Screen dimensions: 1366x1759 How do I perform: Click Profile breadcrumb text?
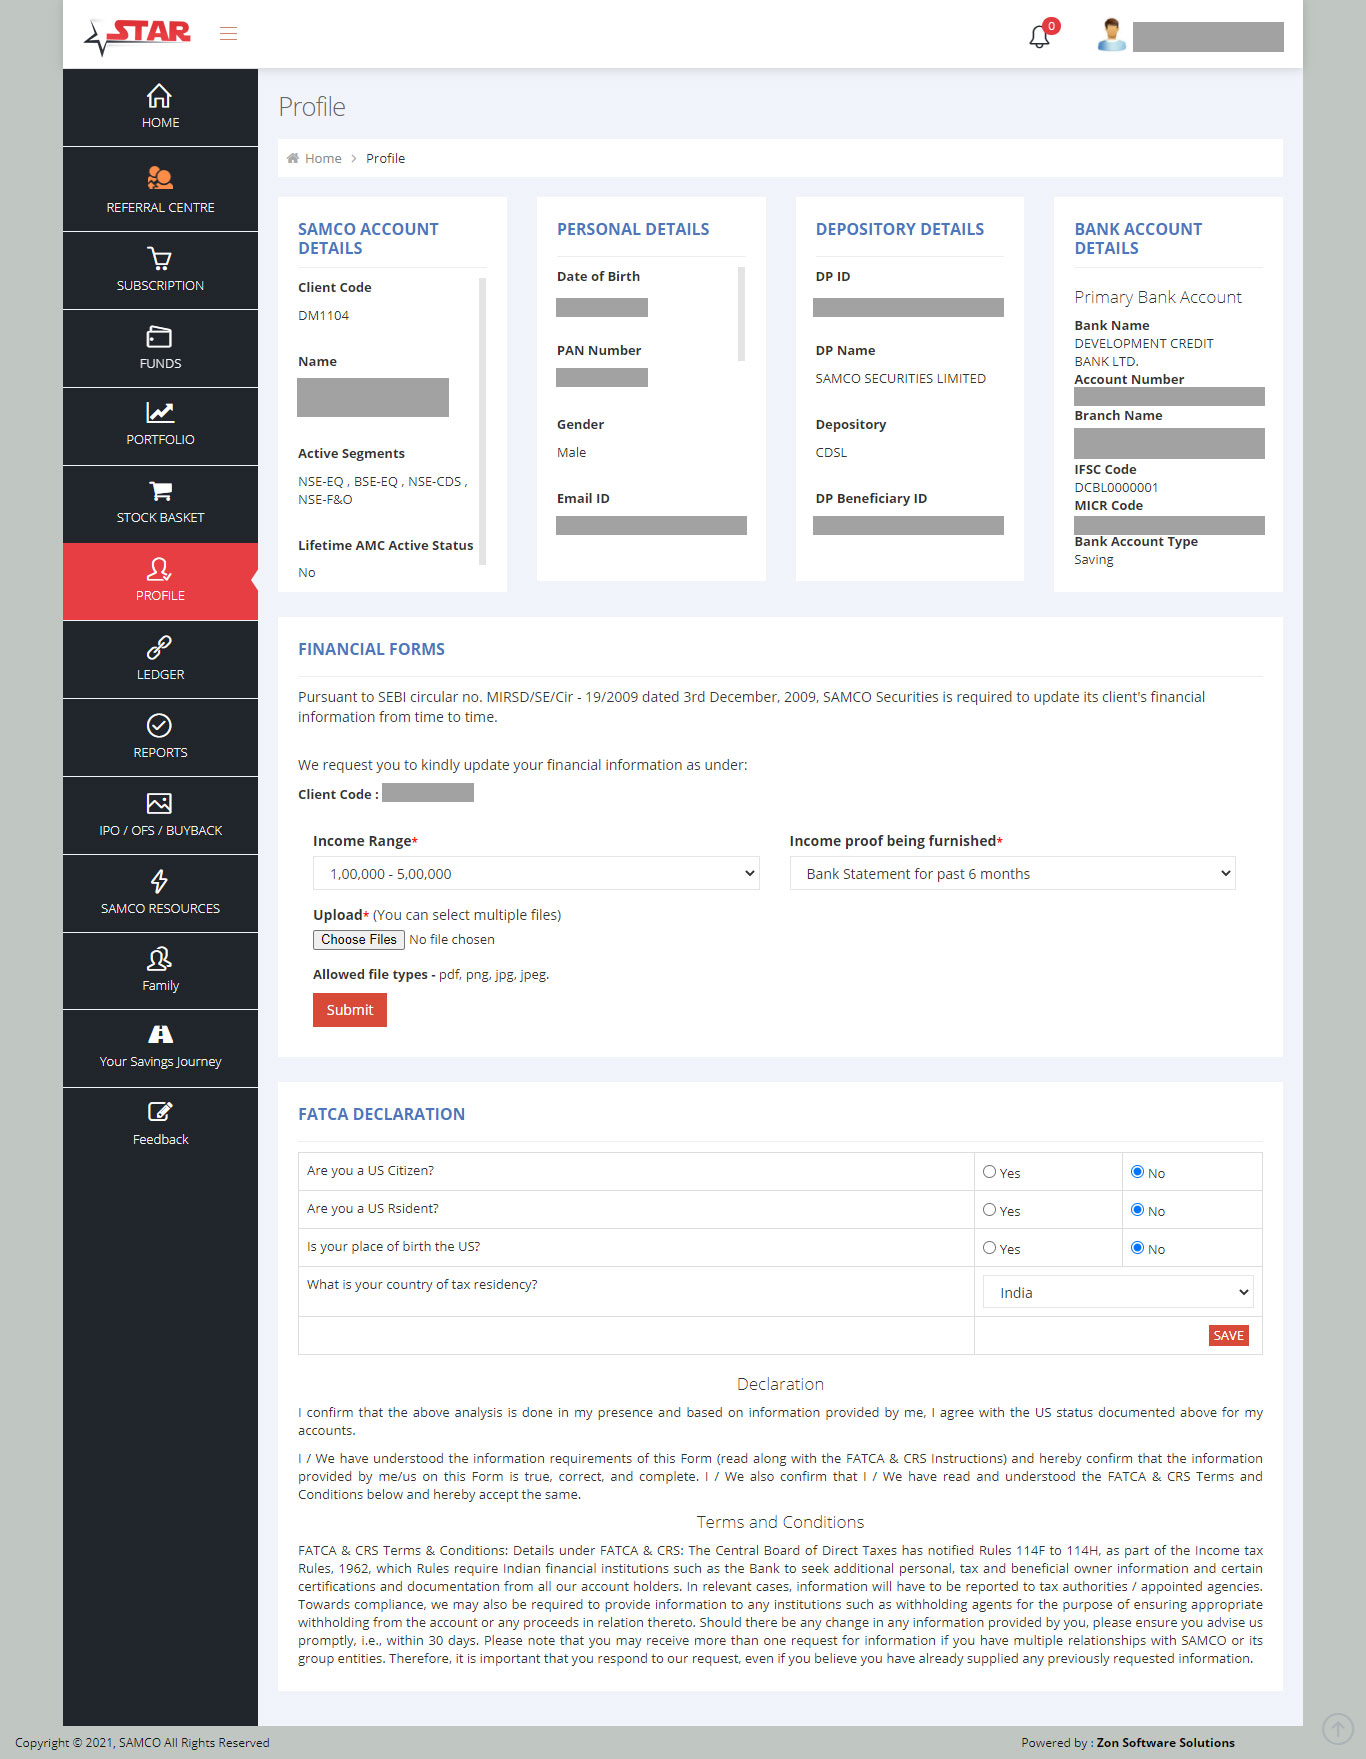(385, 158)
